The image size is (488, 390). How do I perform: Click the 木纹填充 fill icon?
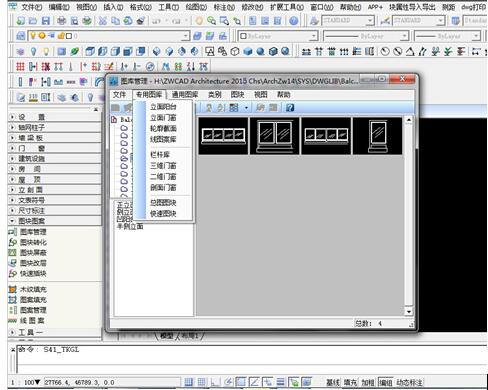(13, 289)
